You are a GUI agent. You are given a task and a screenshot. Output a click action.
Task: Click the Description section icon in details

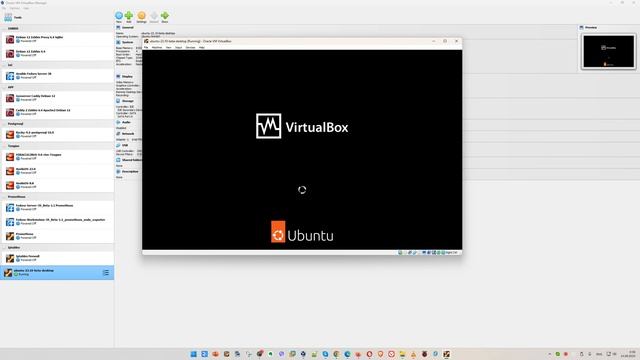pos(118,171)
